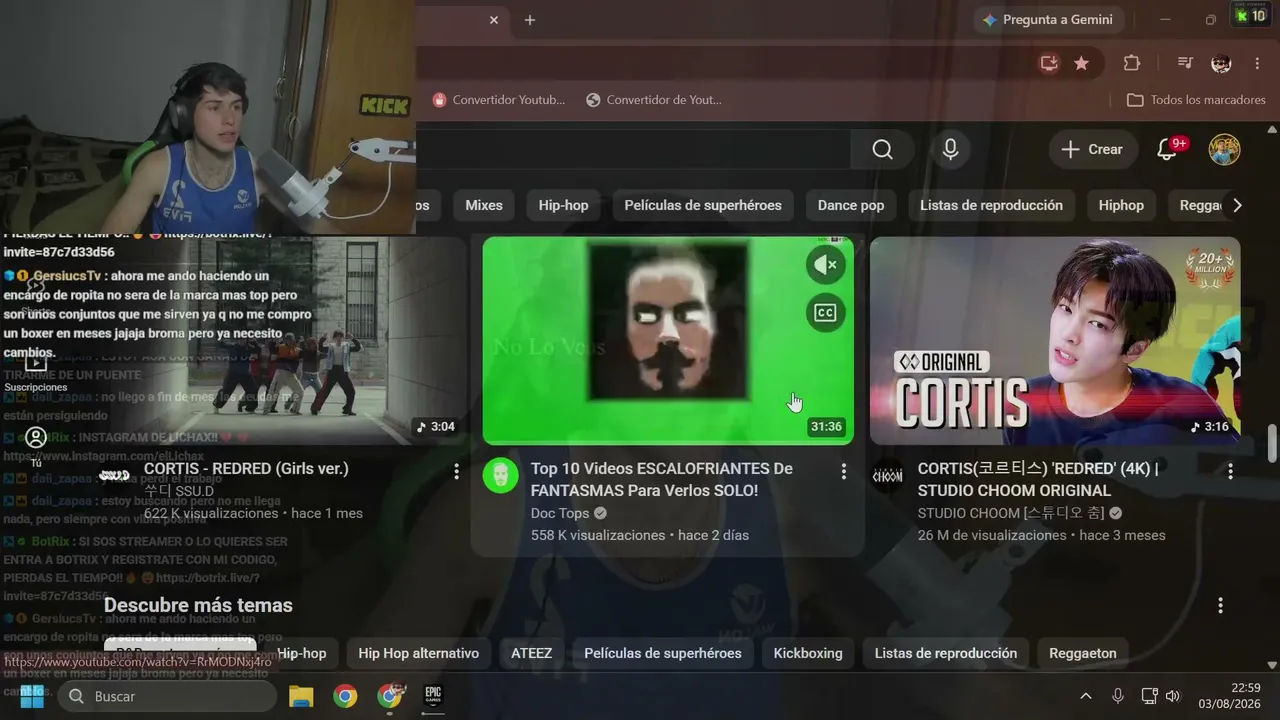This screenshot has width=1280, height=720.
Task: Select the Hiphop filter chip
Action: point(1121,205)
